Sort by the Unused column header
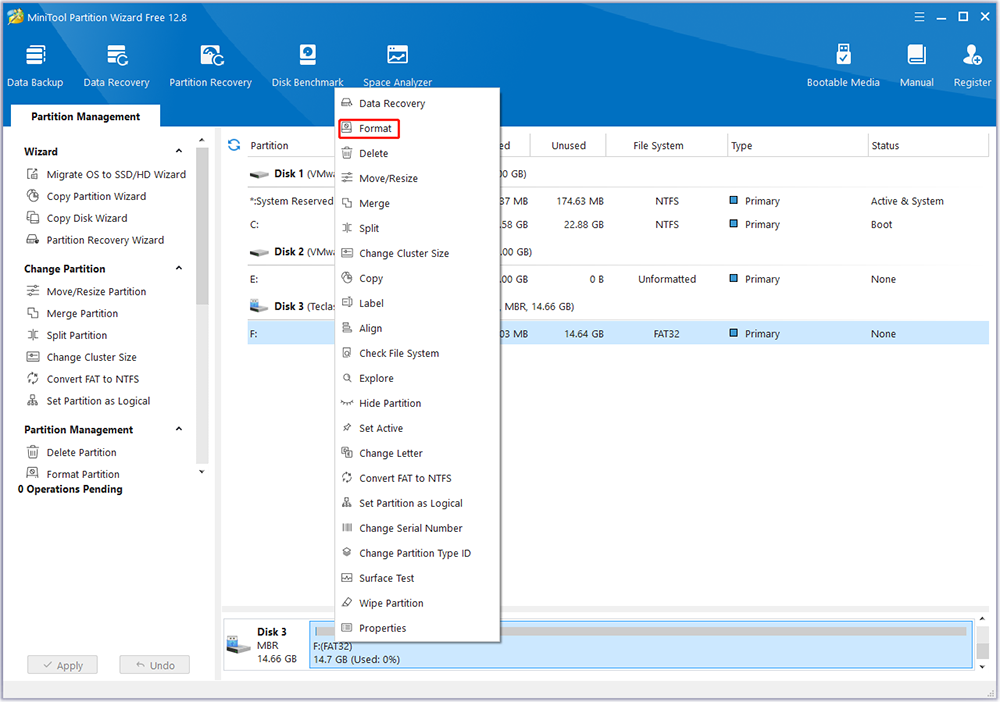This screenshot has width=1000, height=702. pos(568,145)
